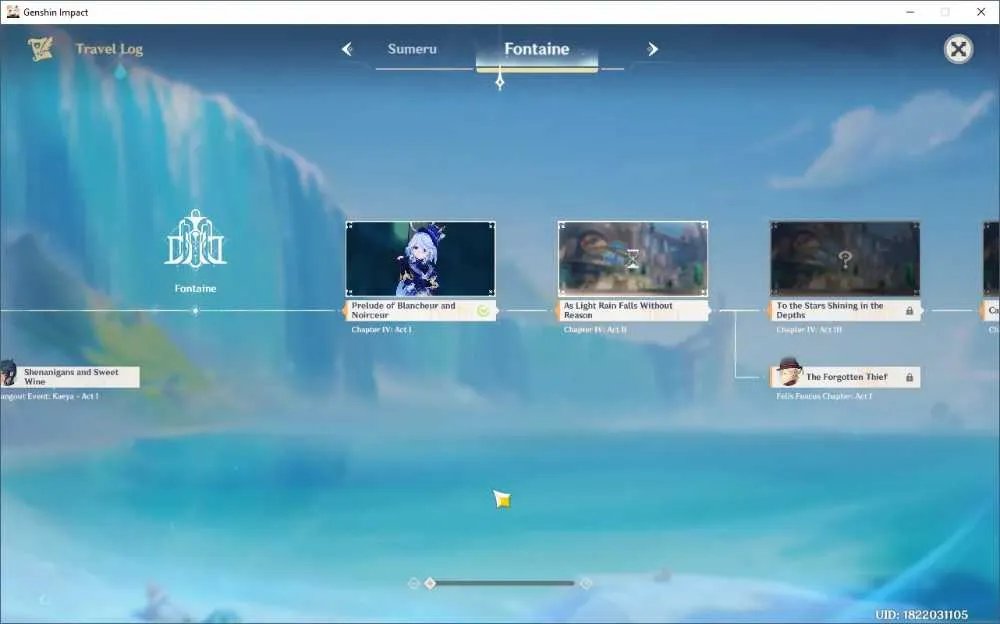Select the Fontaine tab

[x=536, y=49]
